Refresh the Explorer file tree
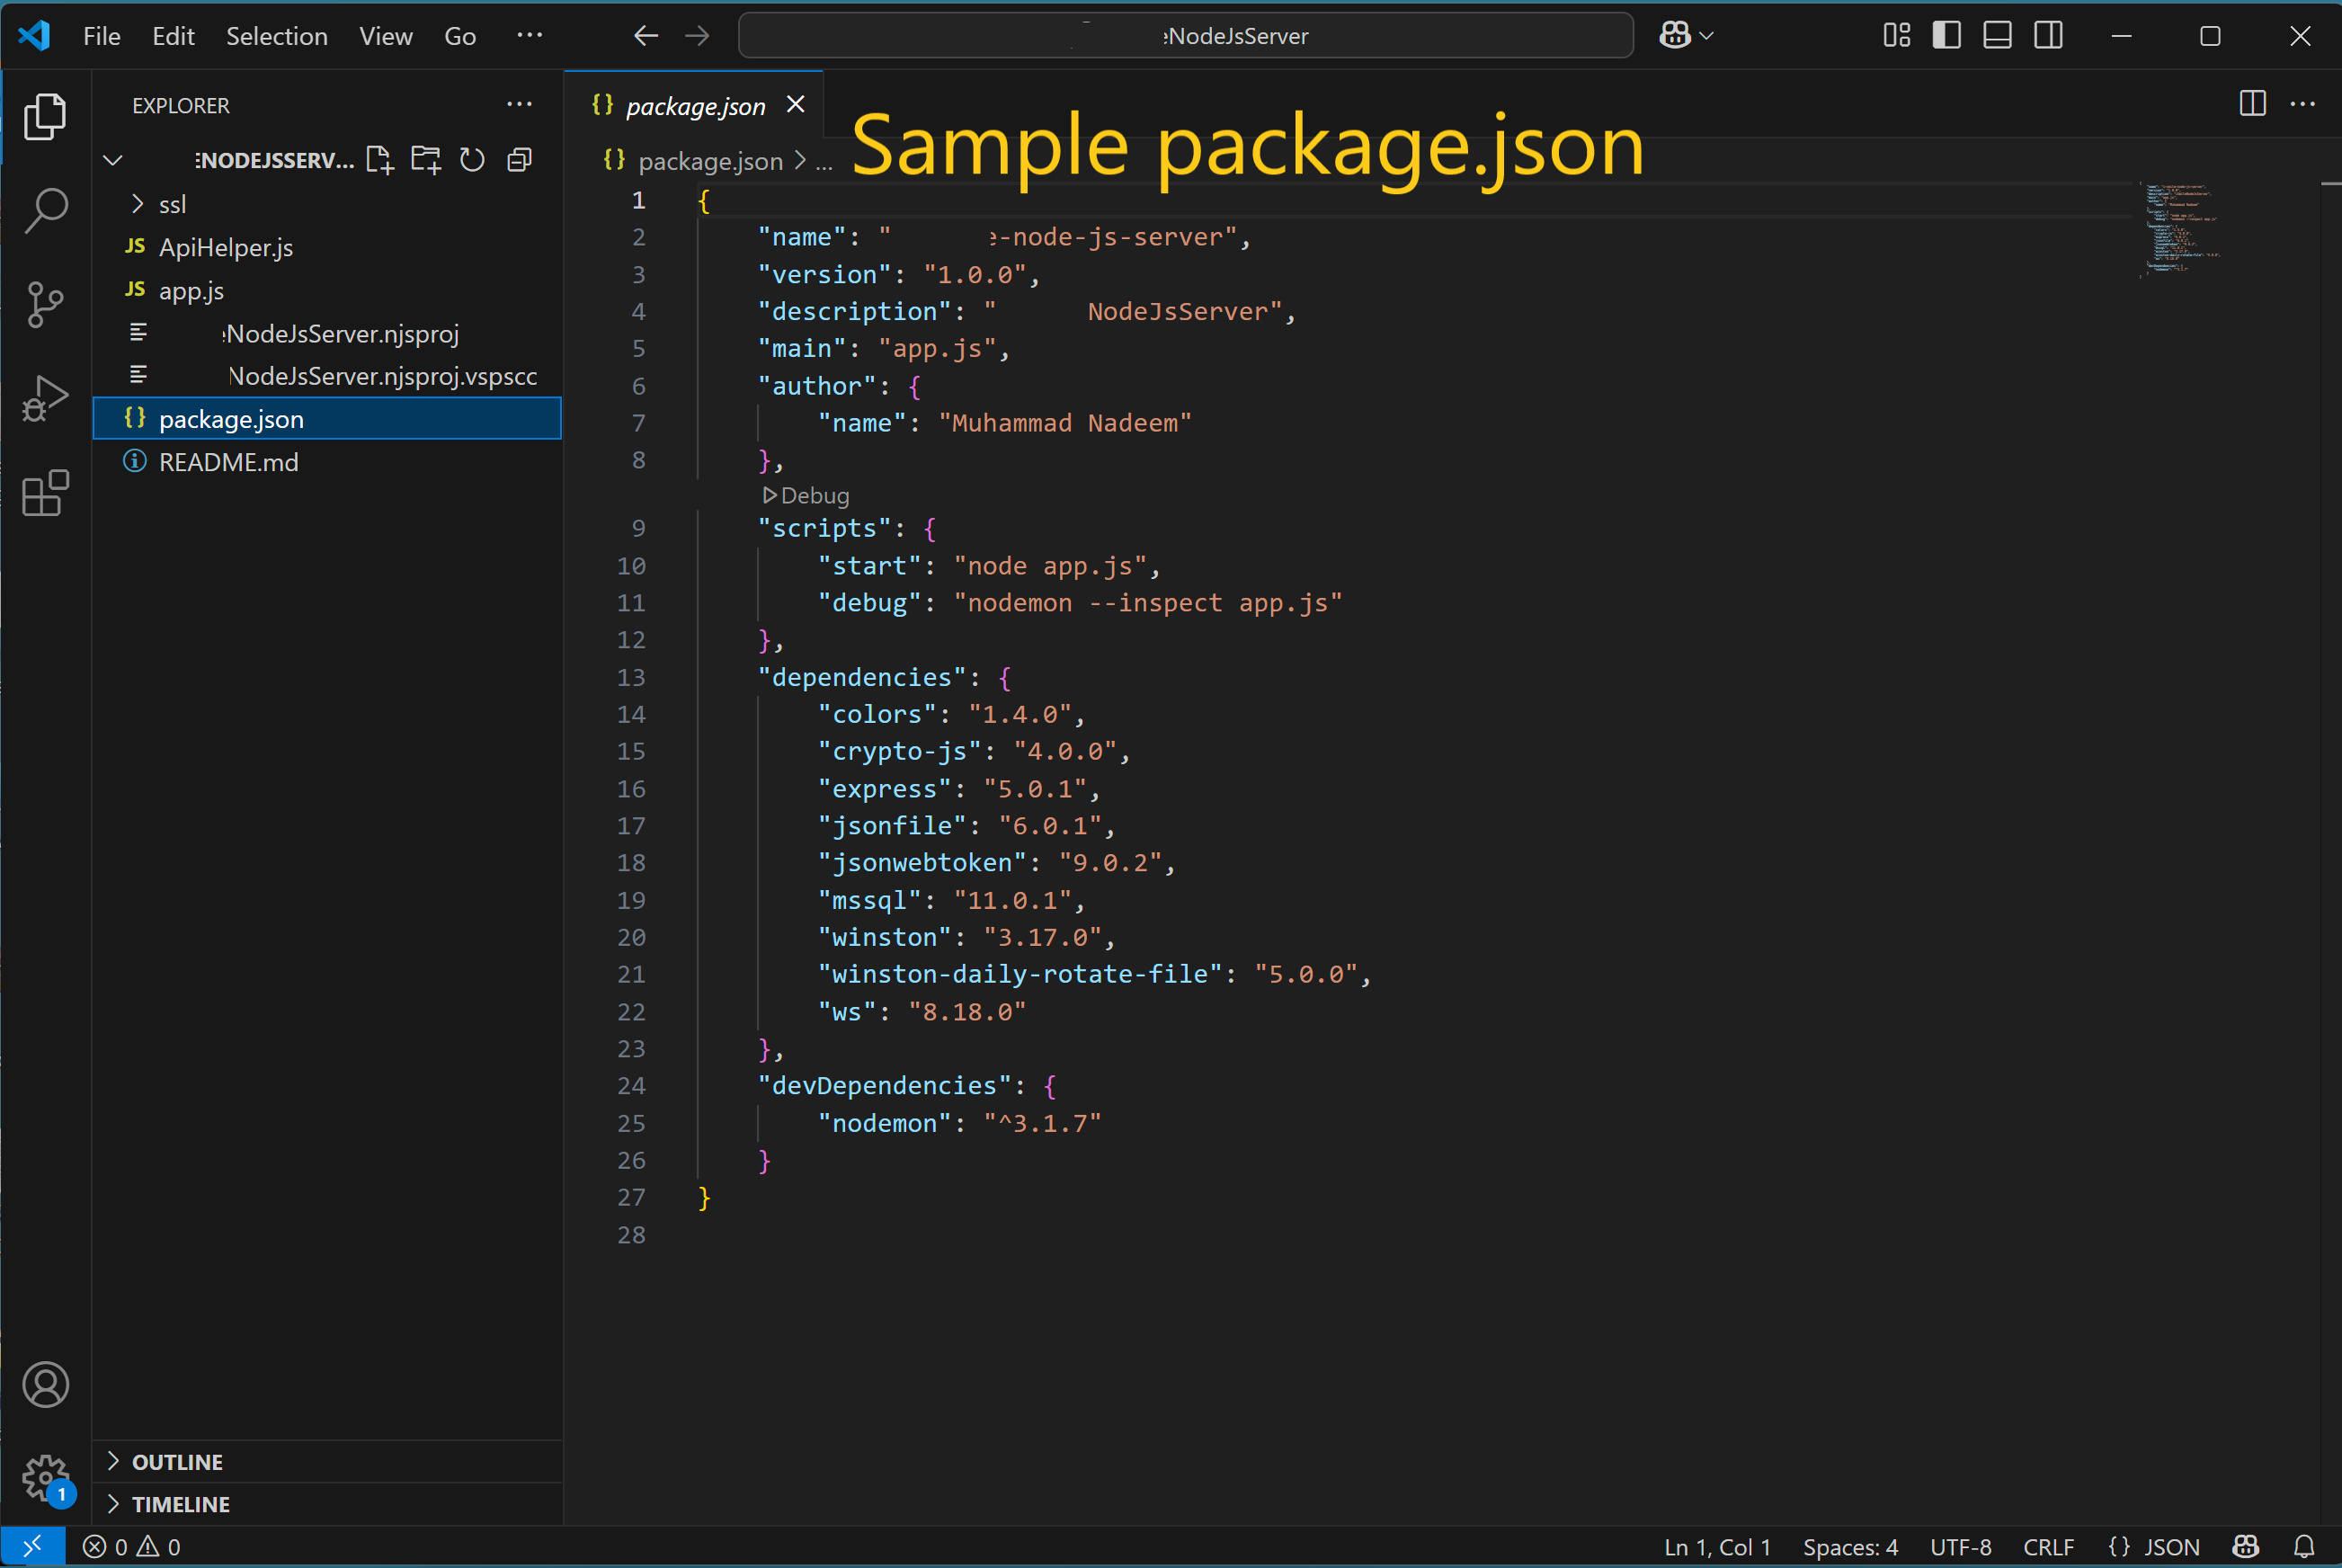Screen dimensions: 2342x1568 coord(472,160)
